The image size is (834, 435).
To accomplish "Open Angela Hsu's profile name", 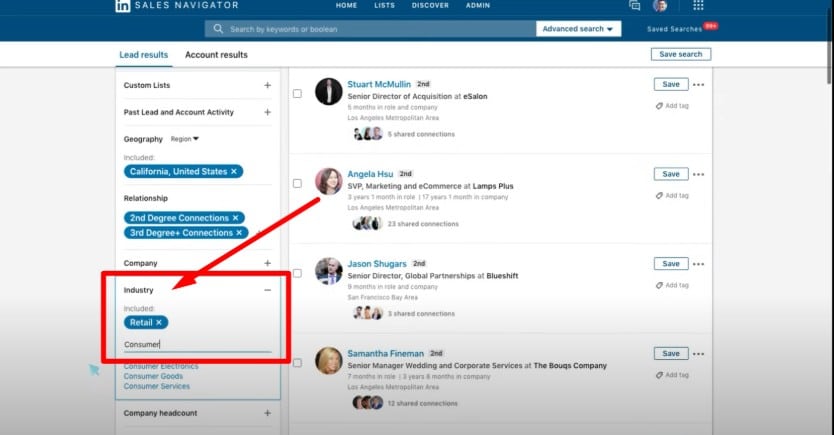I will [370, 174].
